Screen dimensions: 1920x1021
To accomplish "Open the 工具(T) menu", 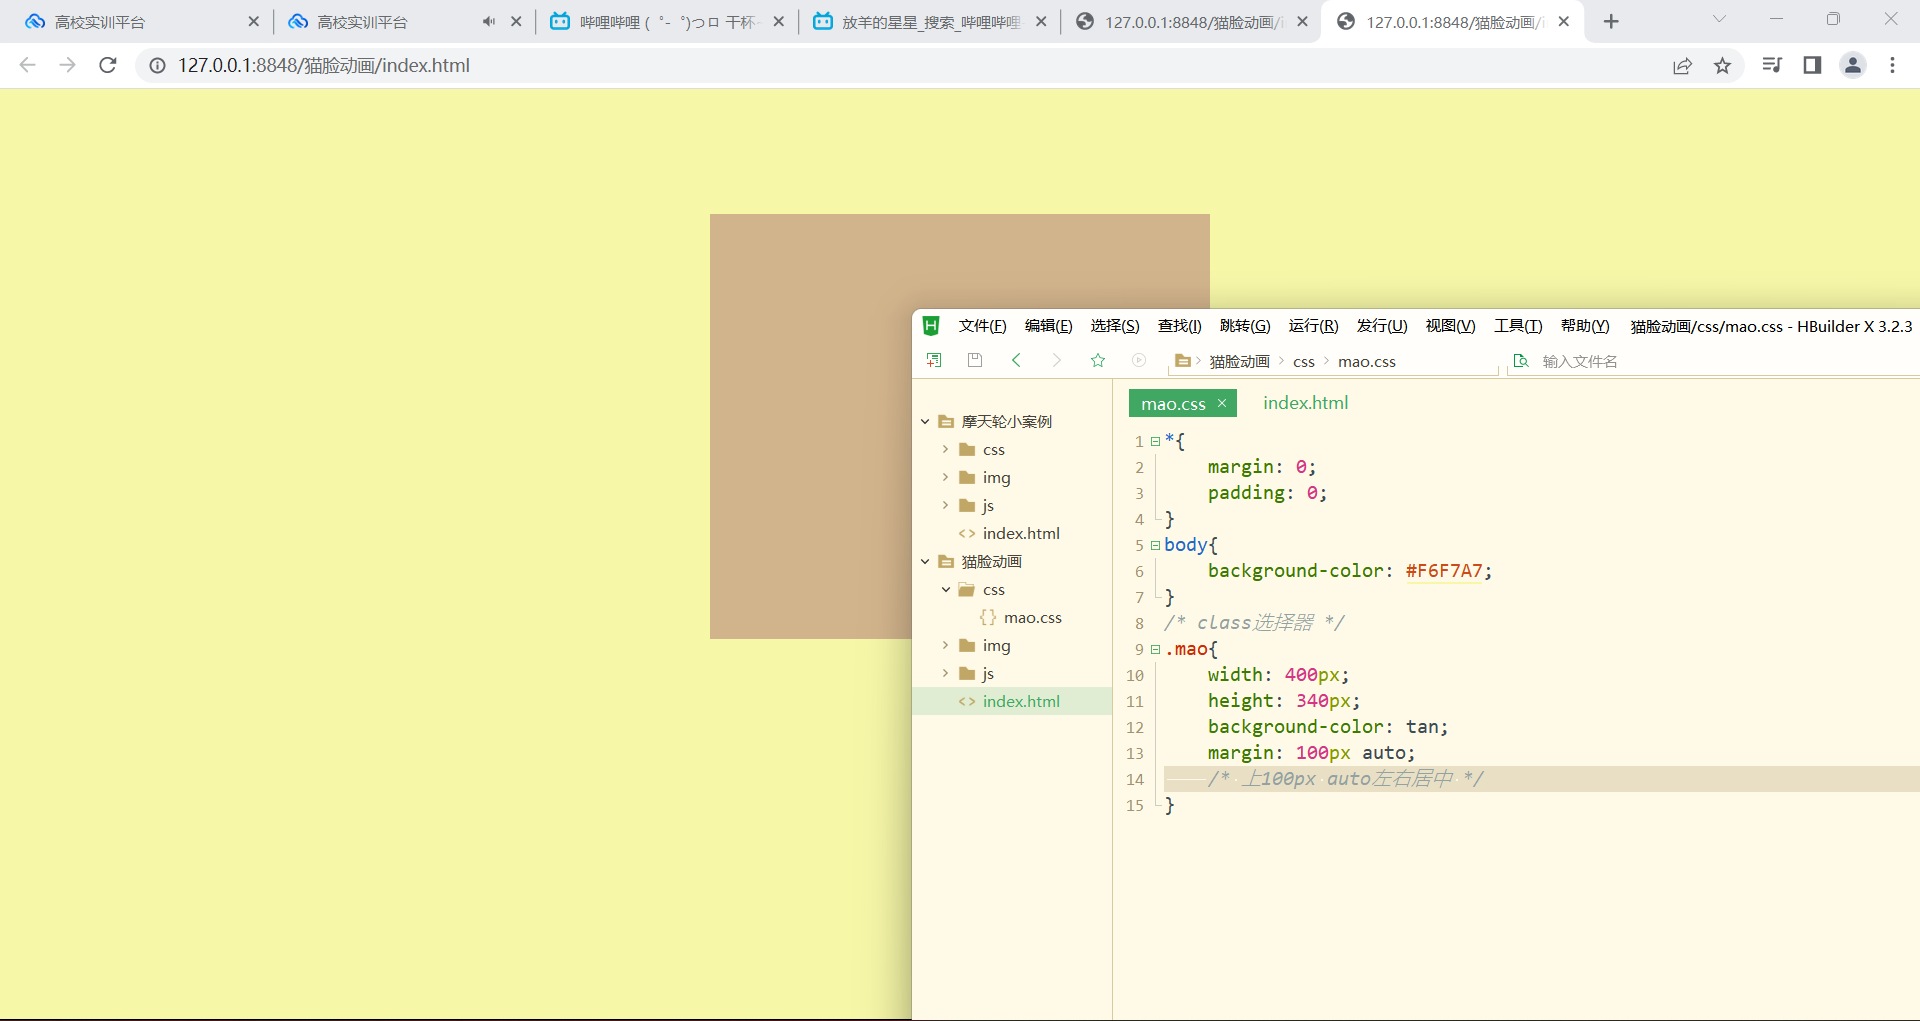I will [x=1518, y=326].
